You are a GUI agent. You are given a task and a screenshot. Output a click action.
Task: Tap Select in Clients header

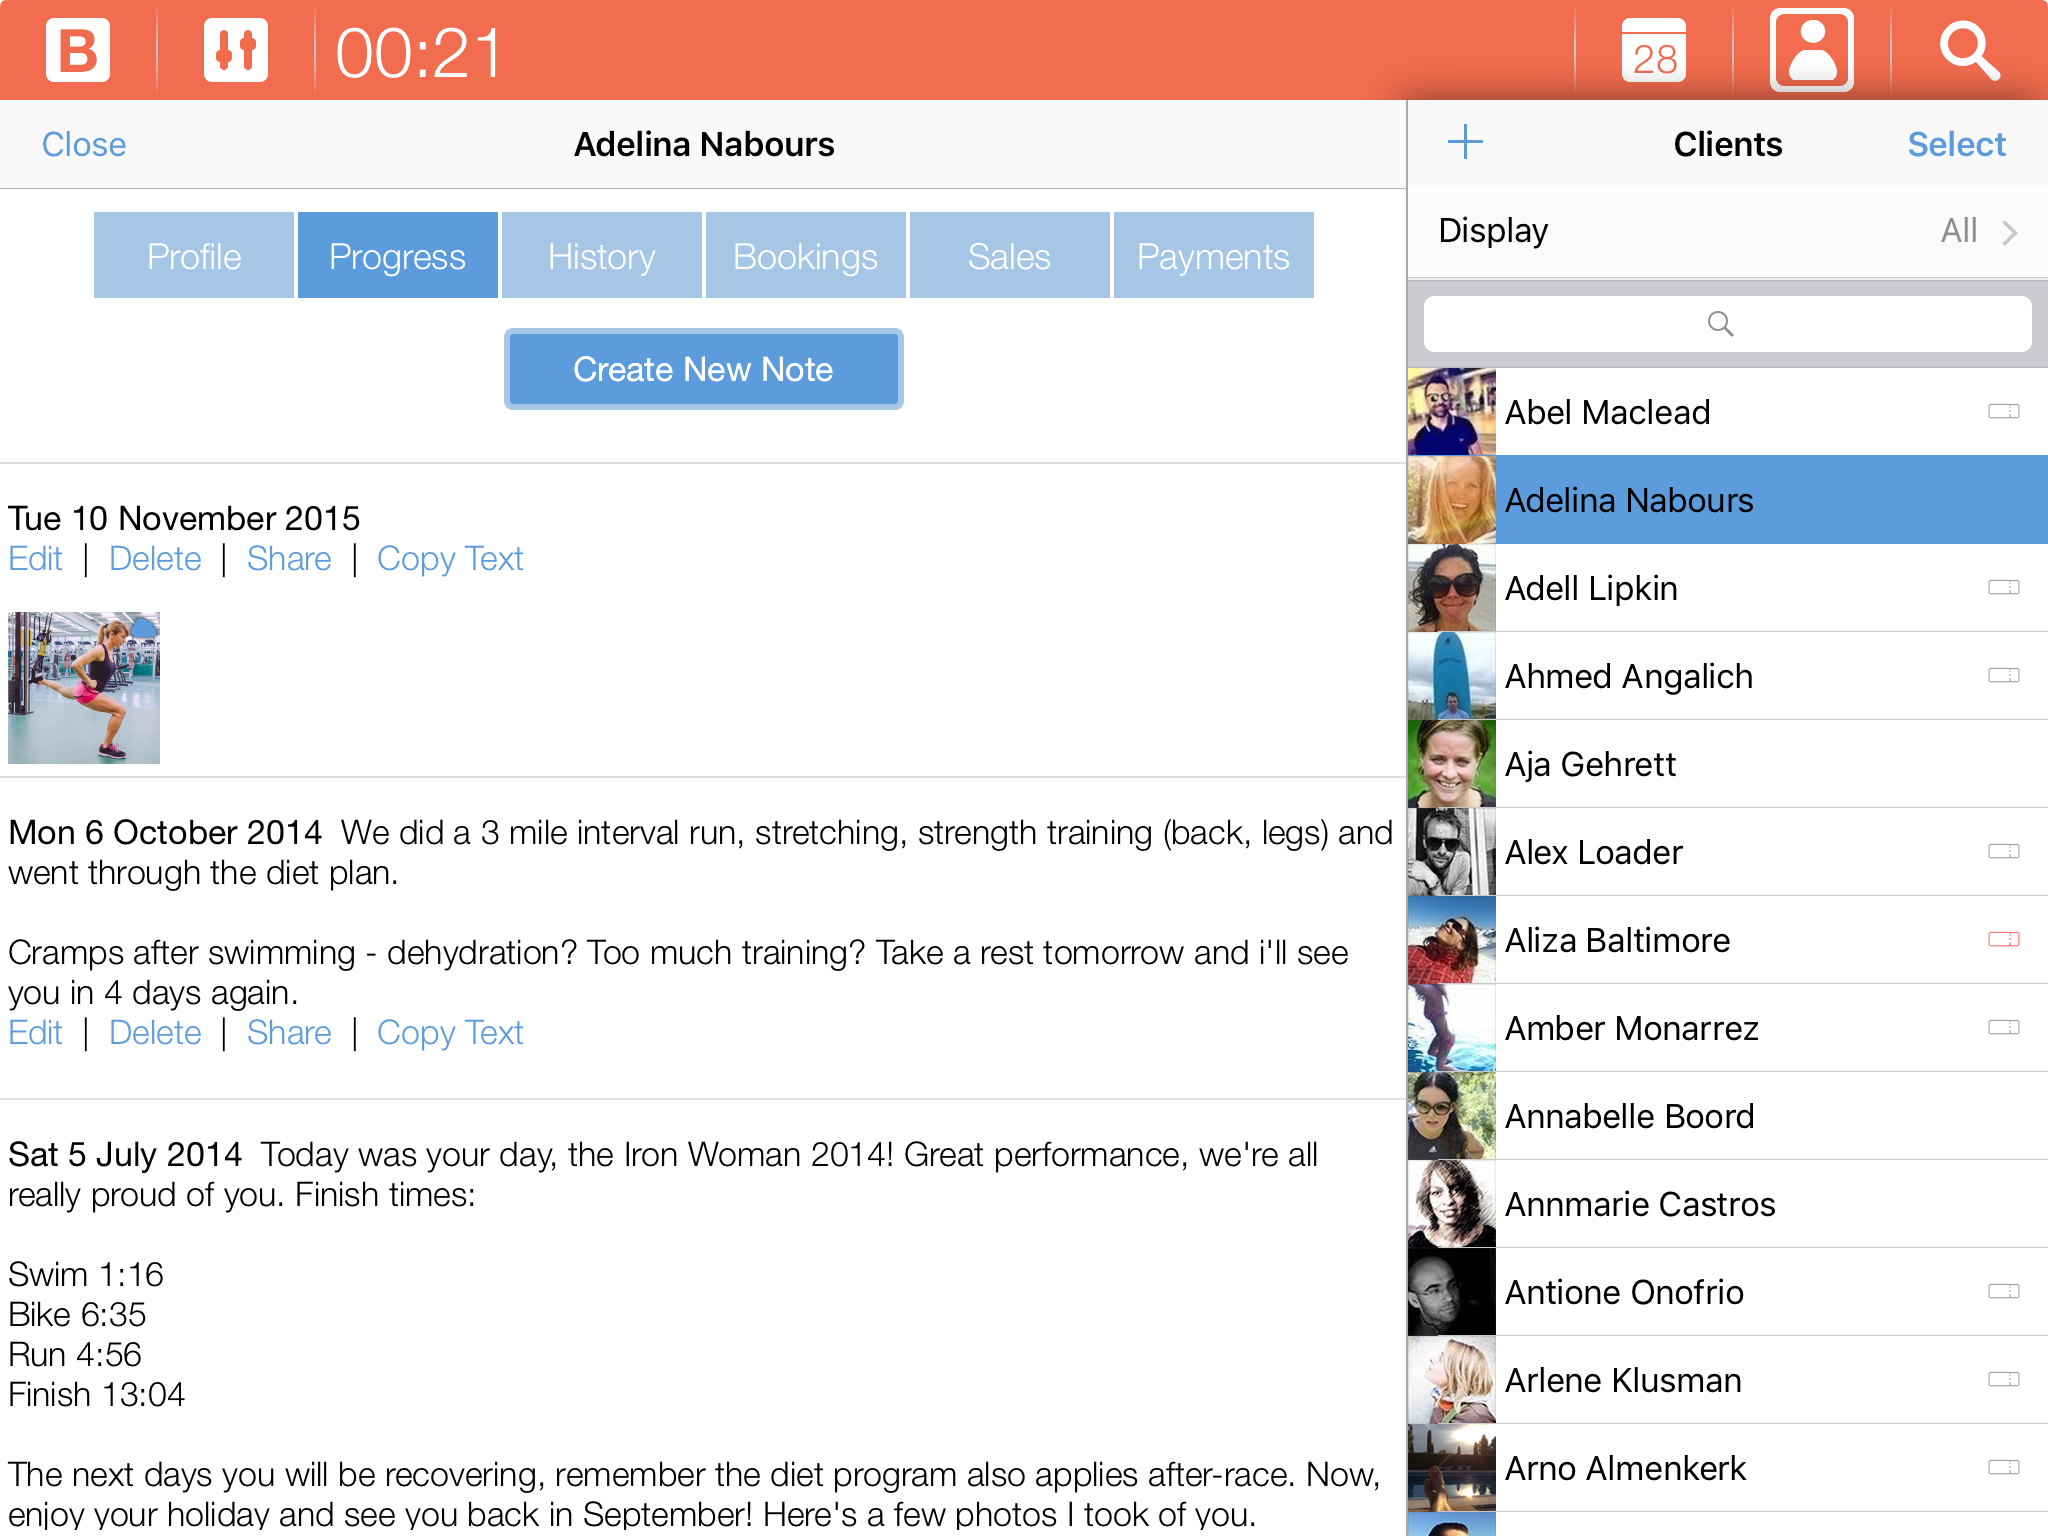click(1956, 144)
